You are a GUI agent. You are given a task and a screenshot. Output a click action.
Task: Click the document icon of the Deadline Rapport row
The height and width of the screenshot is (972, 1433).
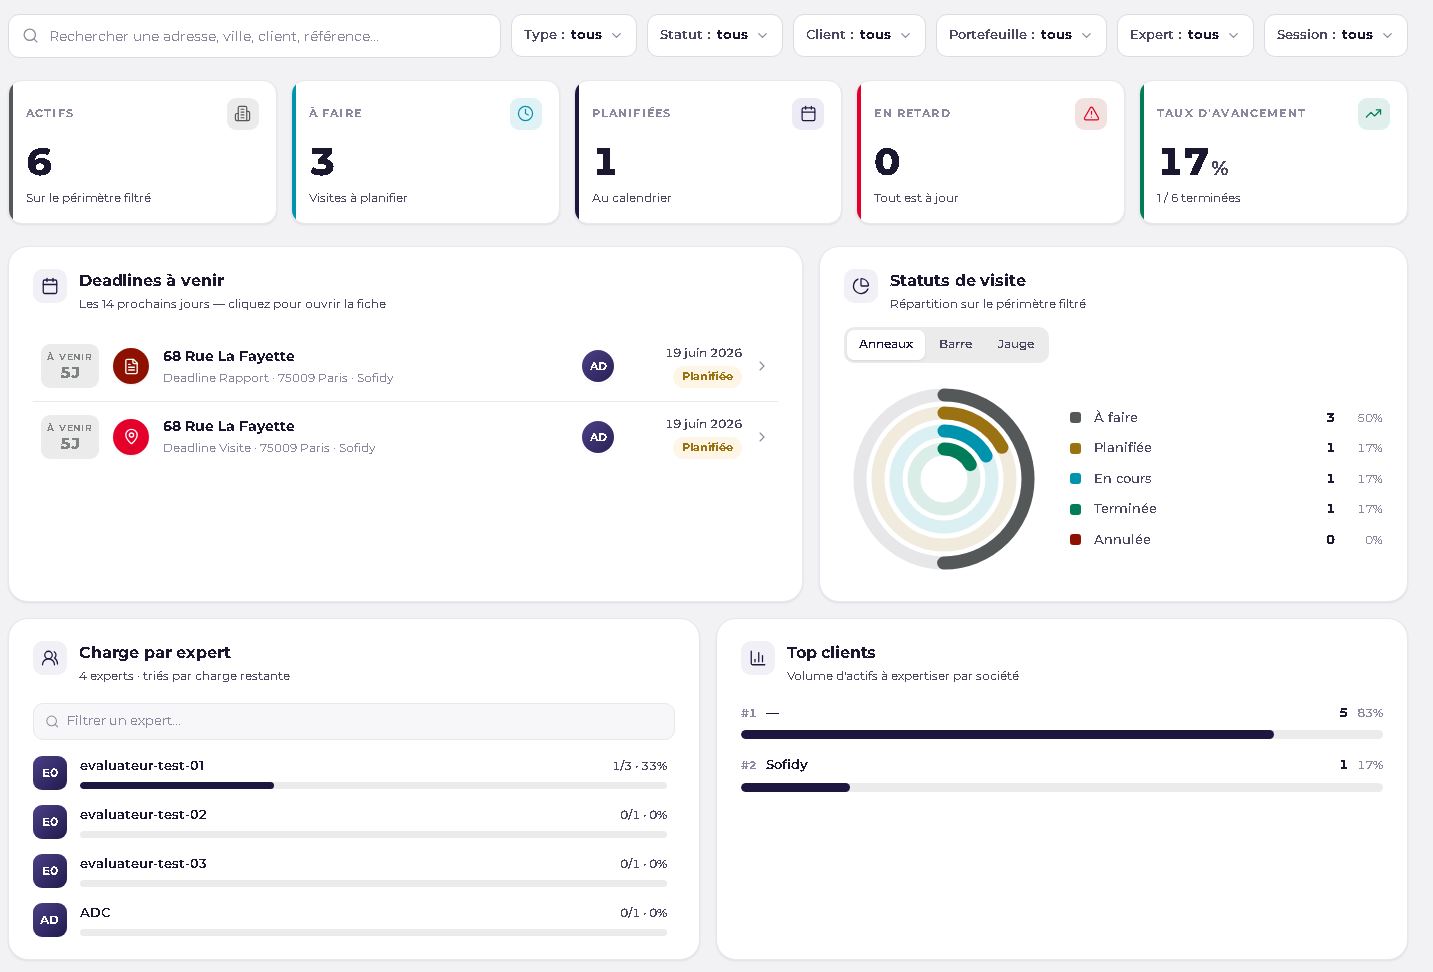tap(131, 366)
